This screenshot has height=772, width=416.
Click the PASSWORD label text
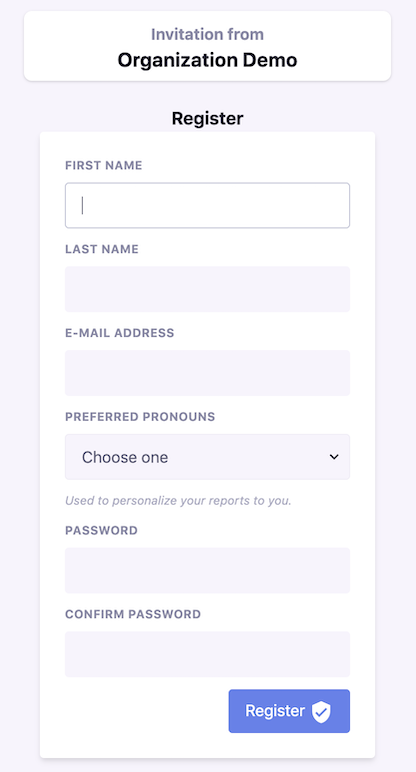pos(101,530)
